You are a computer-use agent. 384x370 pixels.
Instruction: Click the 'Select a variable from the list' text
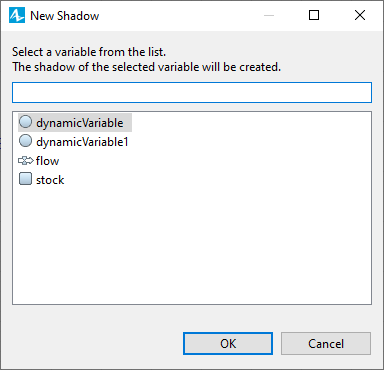click(89, 52)
